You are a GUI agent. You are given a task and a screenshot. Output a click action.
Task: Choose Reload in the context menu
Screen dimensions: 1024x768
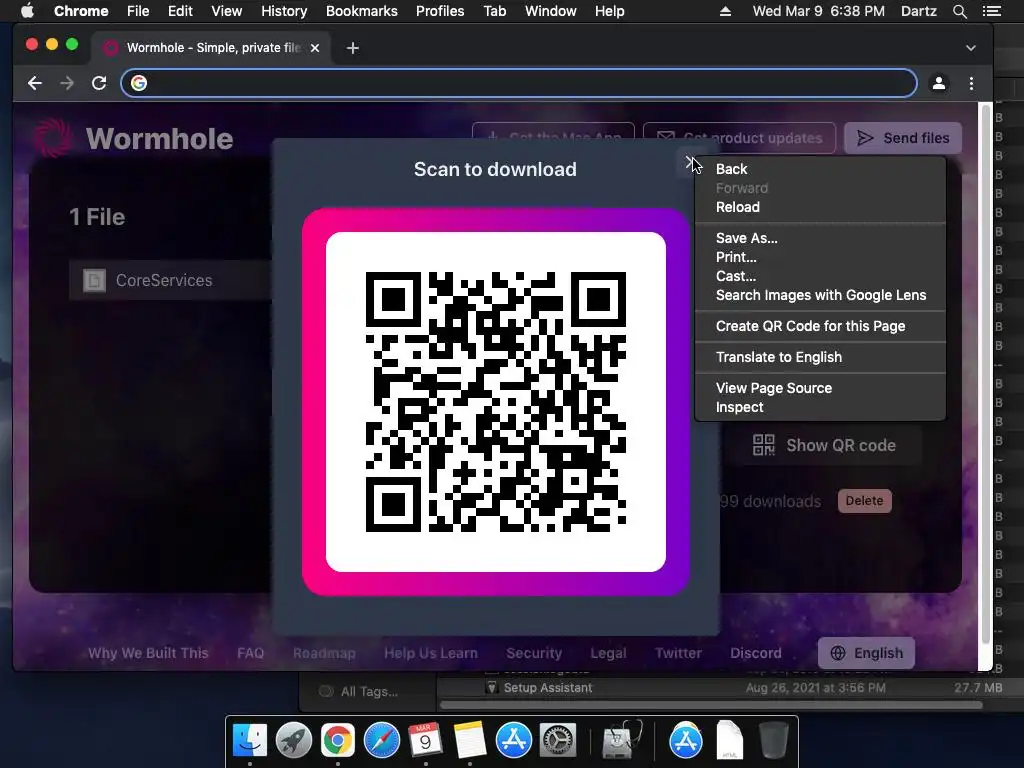(x=820, y=207)
